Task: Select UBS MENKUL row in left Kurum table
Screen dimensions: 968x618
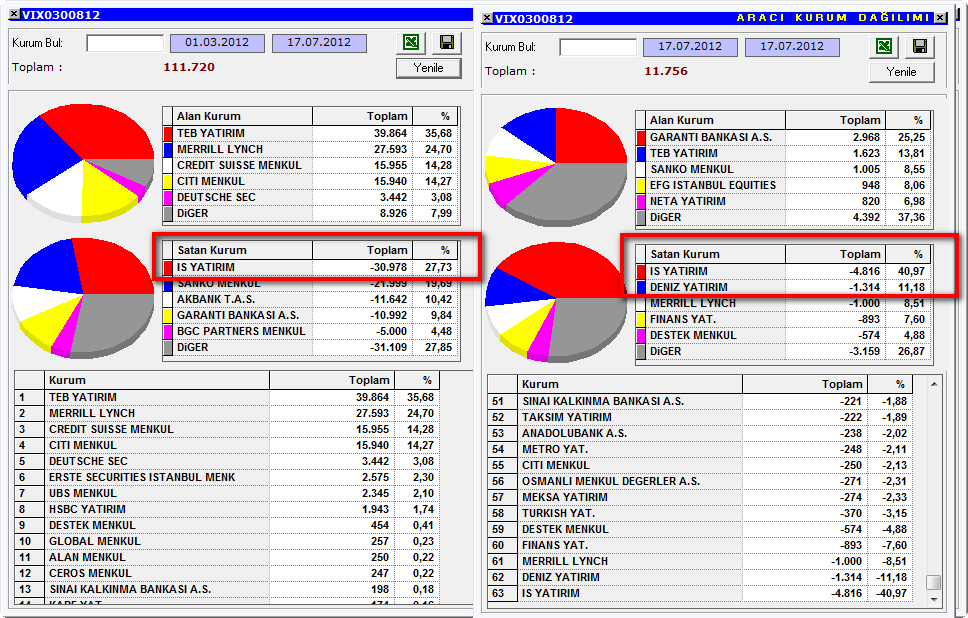Action: (227, 493)
